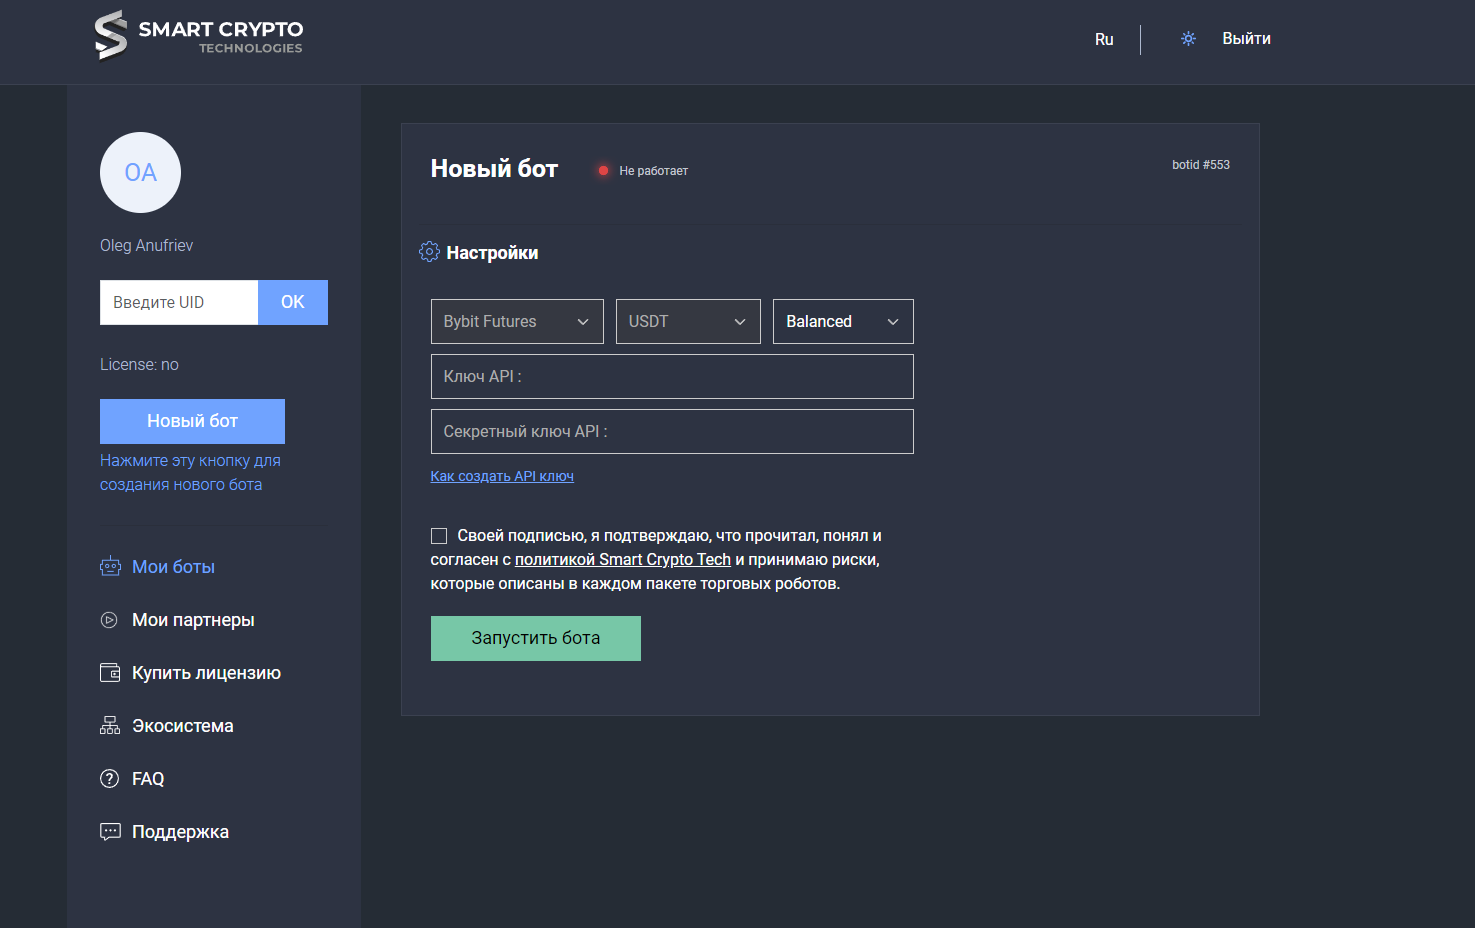Click into the Ключ API field

tap(672, 377)
